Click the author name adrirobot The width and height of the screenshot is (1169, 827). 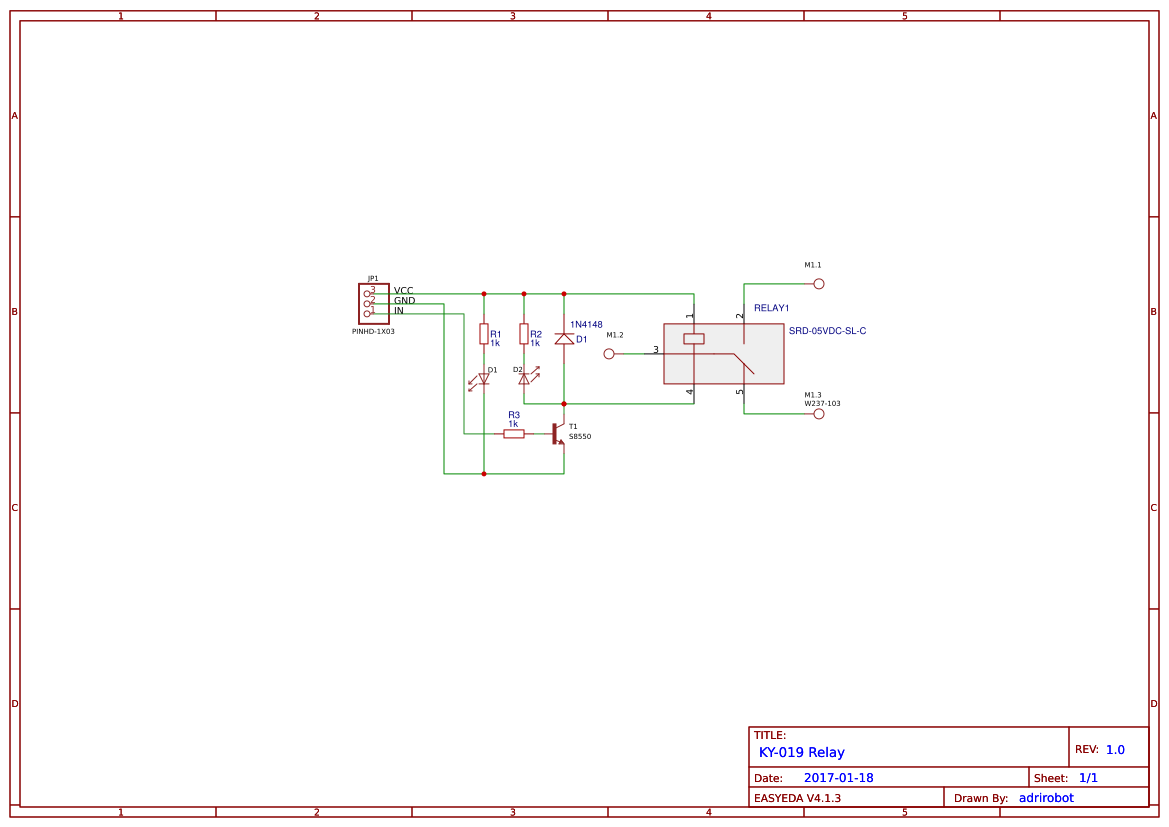[x=1047, y=798]
